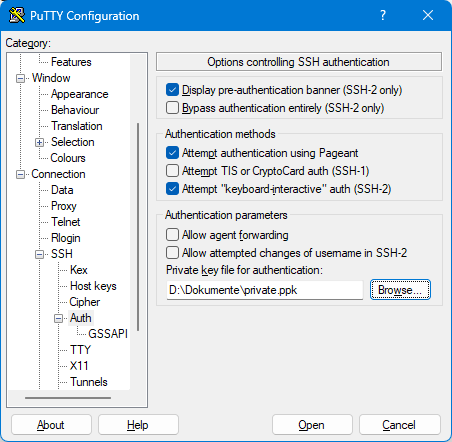Image resolution: width=452 pixels, height=442 pixels.
Task: Select Translation in the tree
Action: click(x=76, y=126)
